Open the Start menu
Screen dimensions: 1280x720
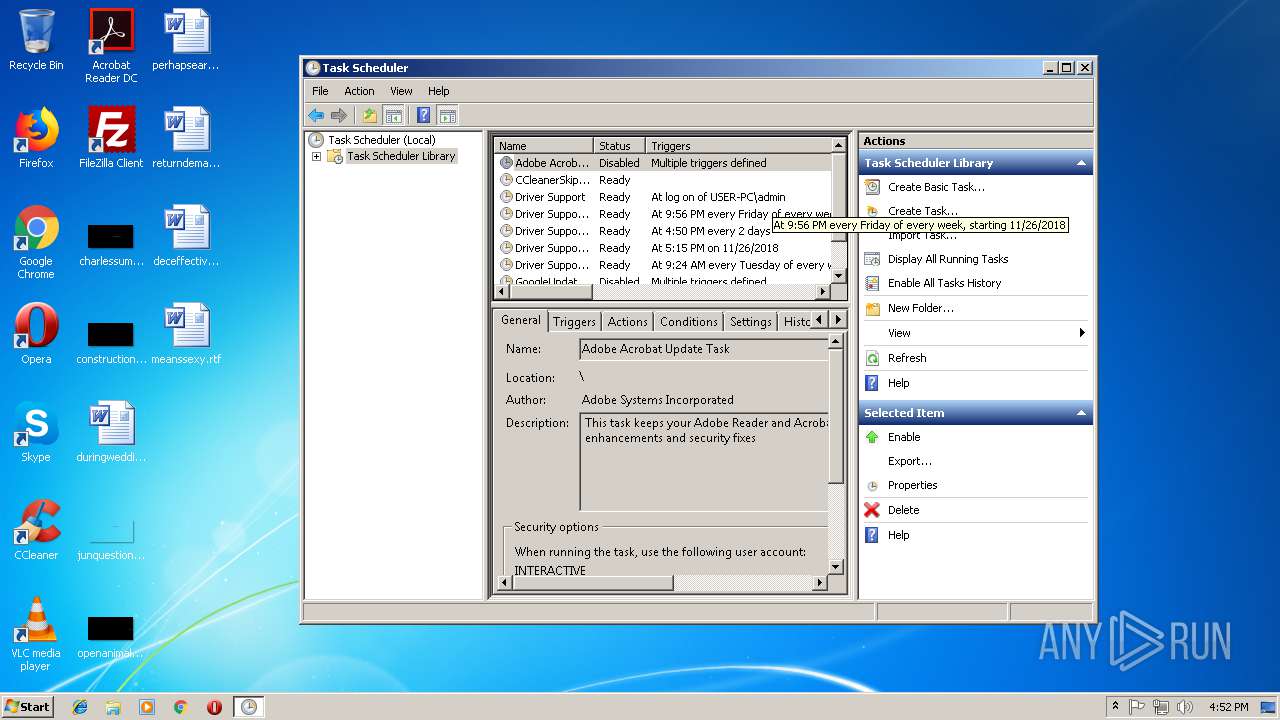pos(27,706)
